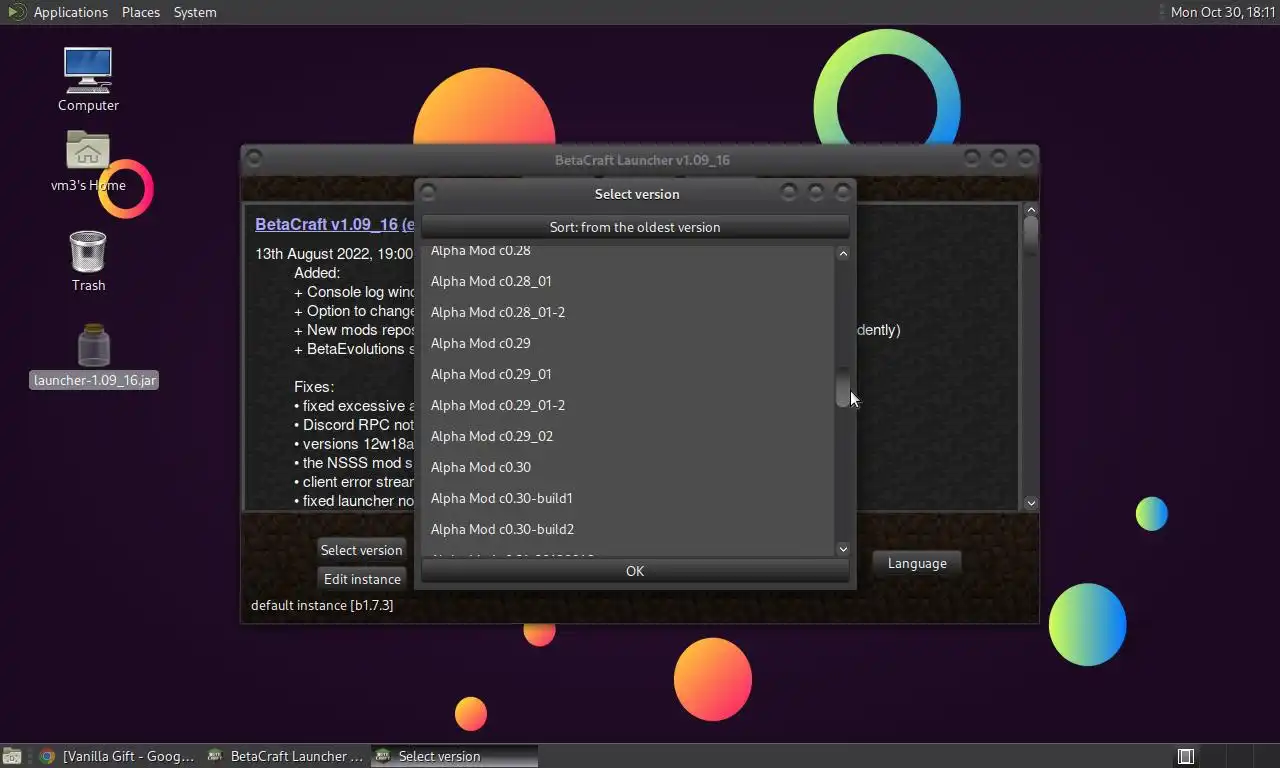Click the launcher changelog scrollbar down arrow
The height and width of the screenshot is (768, 1280).
(x=1031, y=503)
